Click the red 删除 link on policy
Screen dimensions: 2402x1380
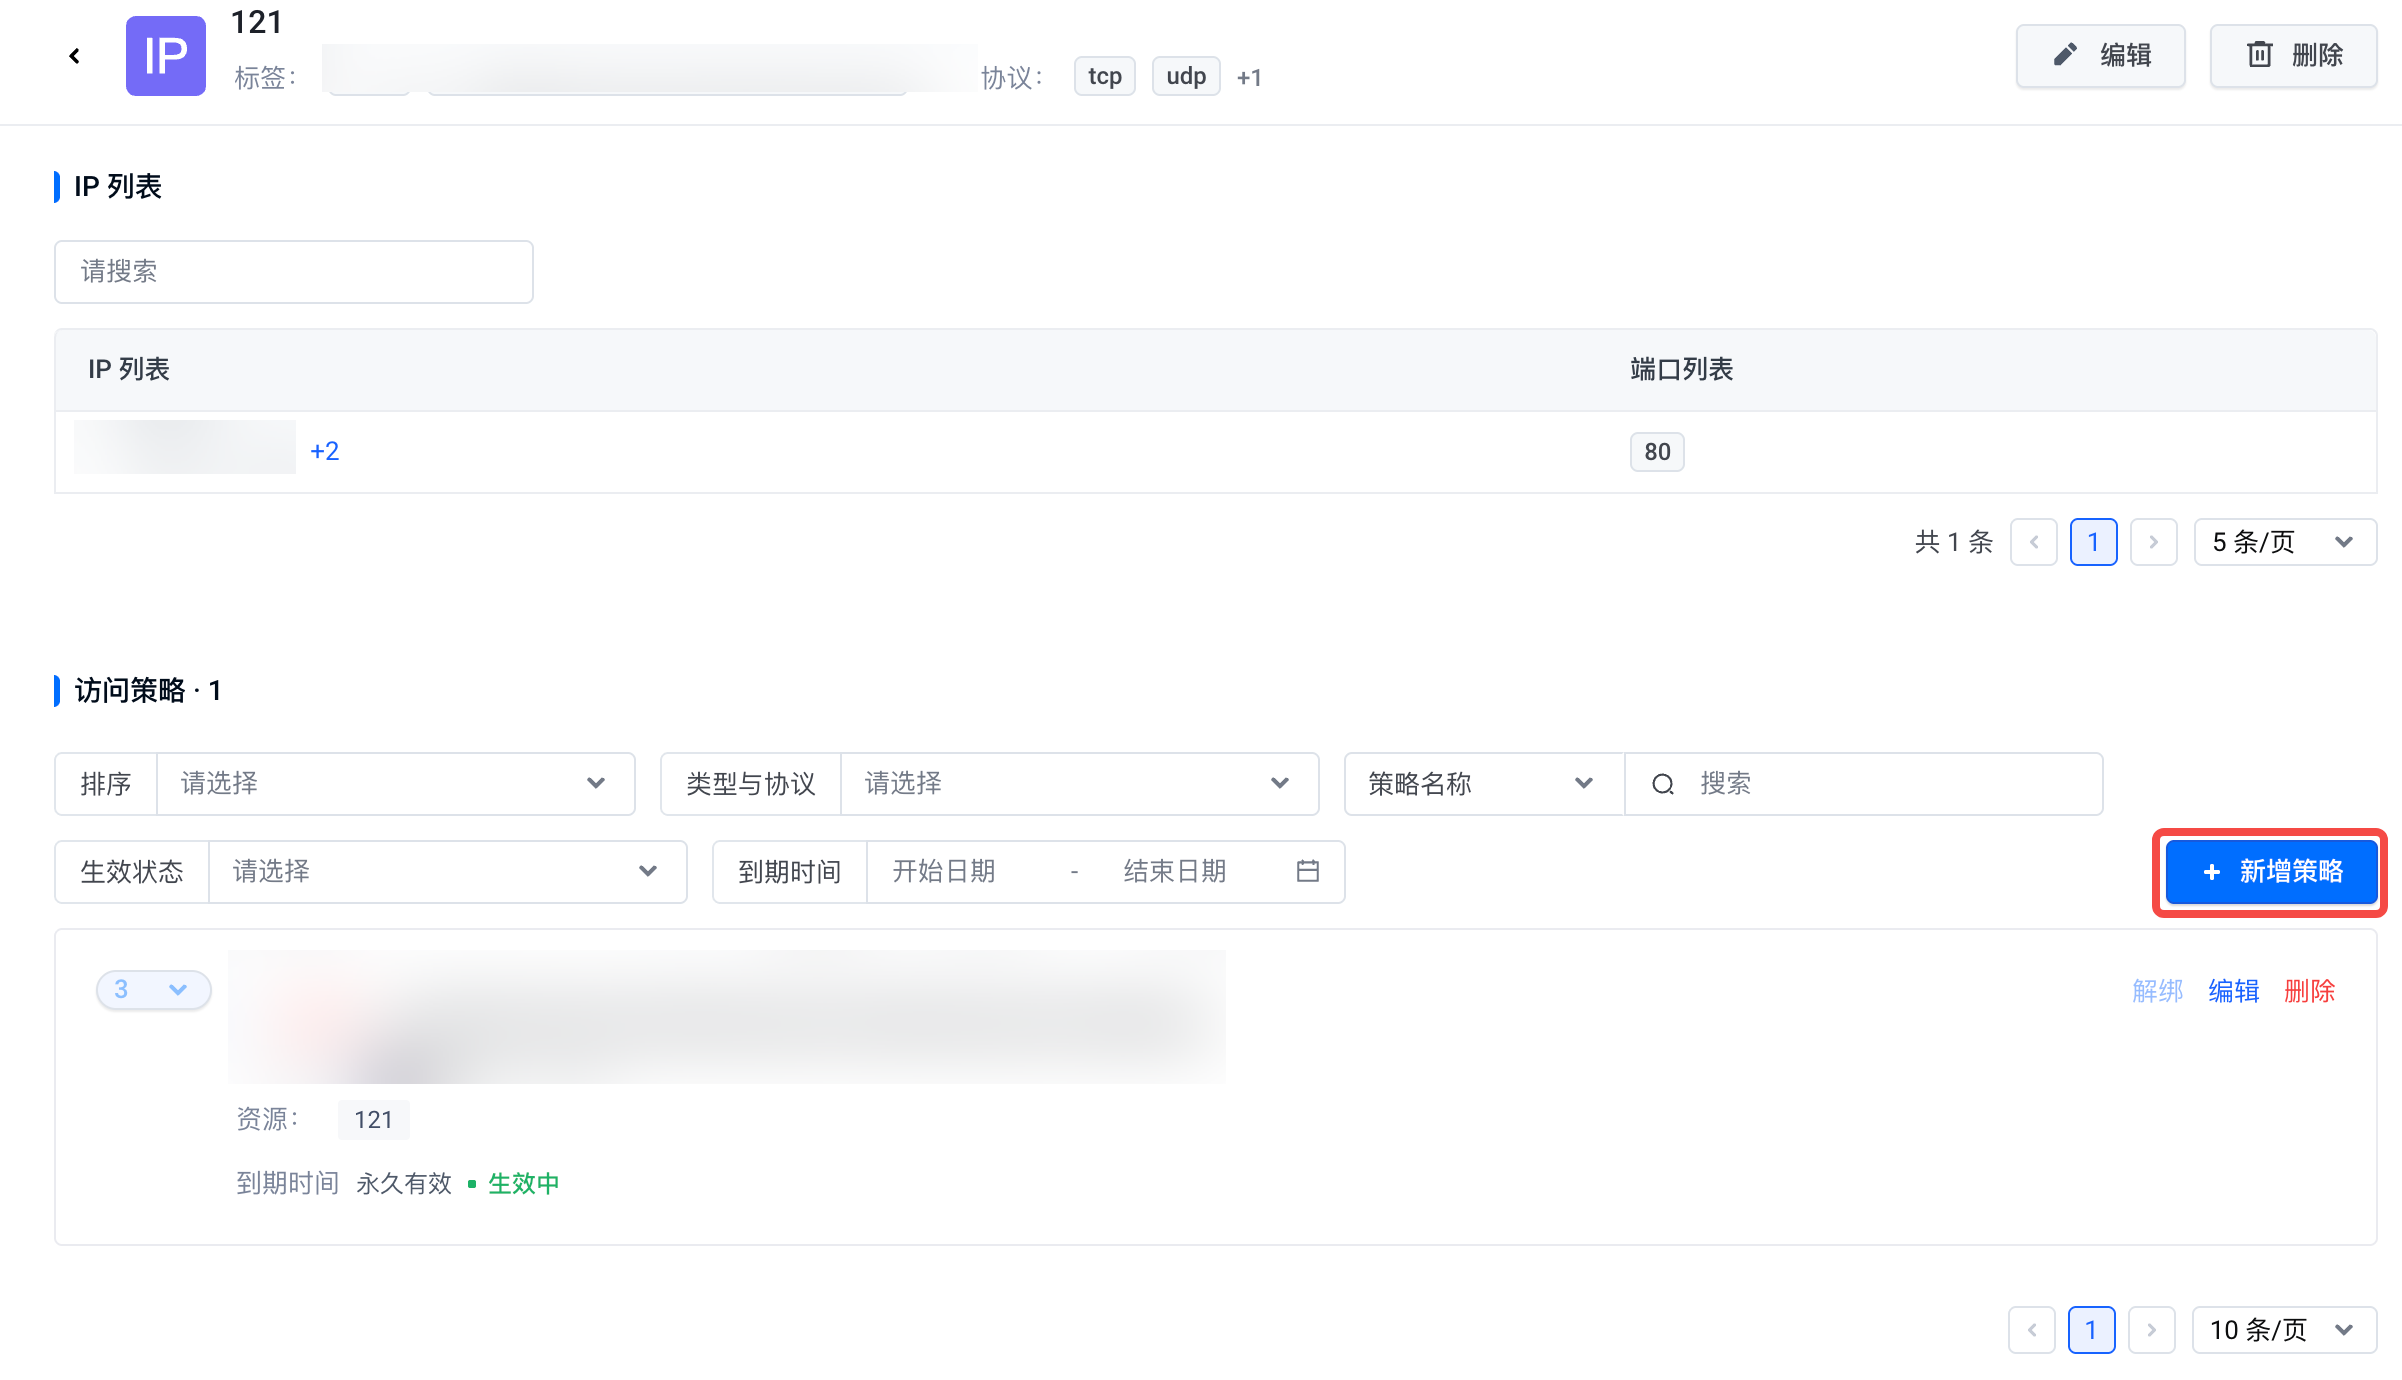2309,991
